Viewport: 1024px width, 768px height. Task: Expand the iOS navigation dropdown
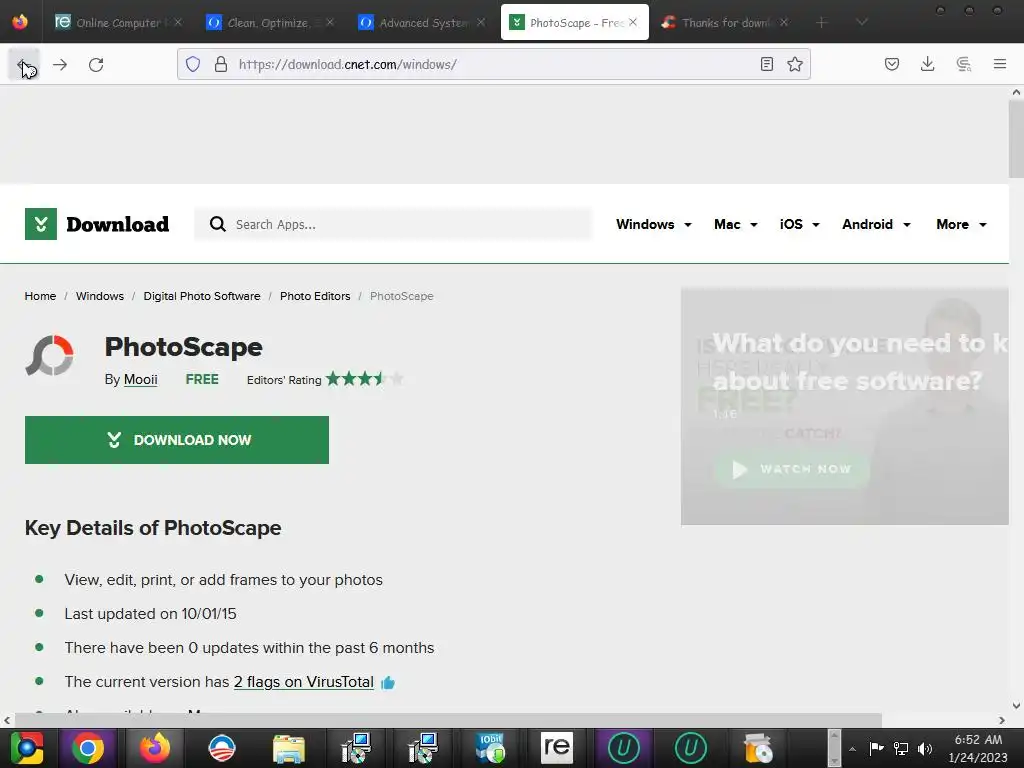799,224
